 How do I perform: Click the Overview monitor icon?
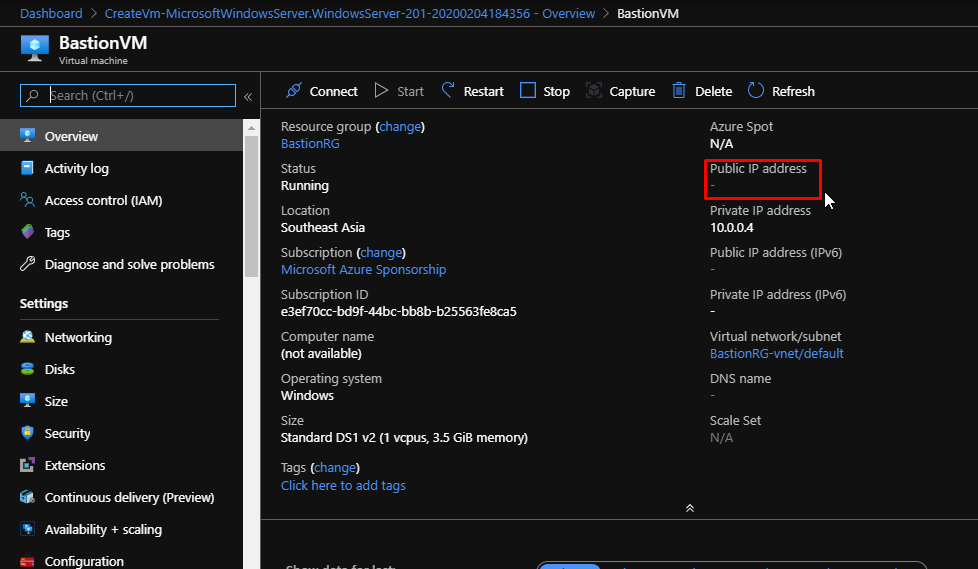[27, 135]
